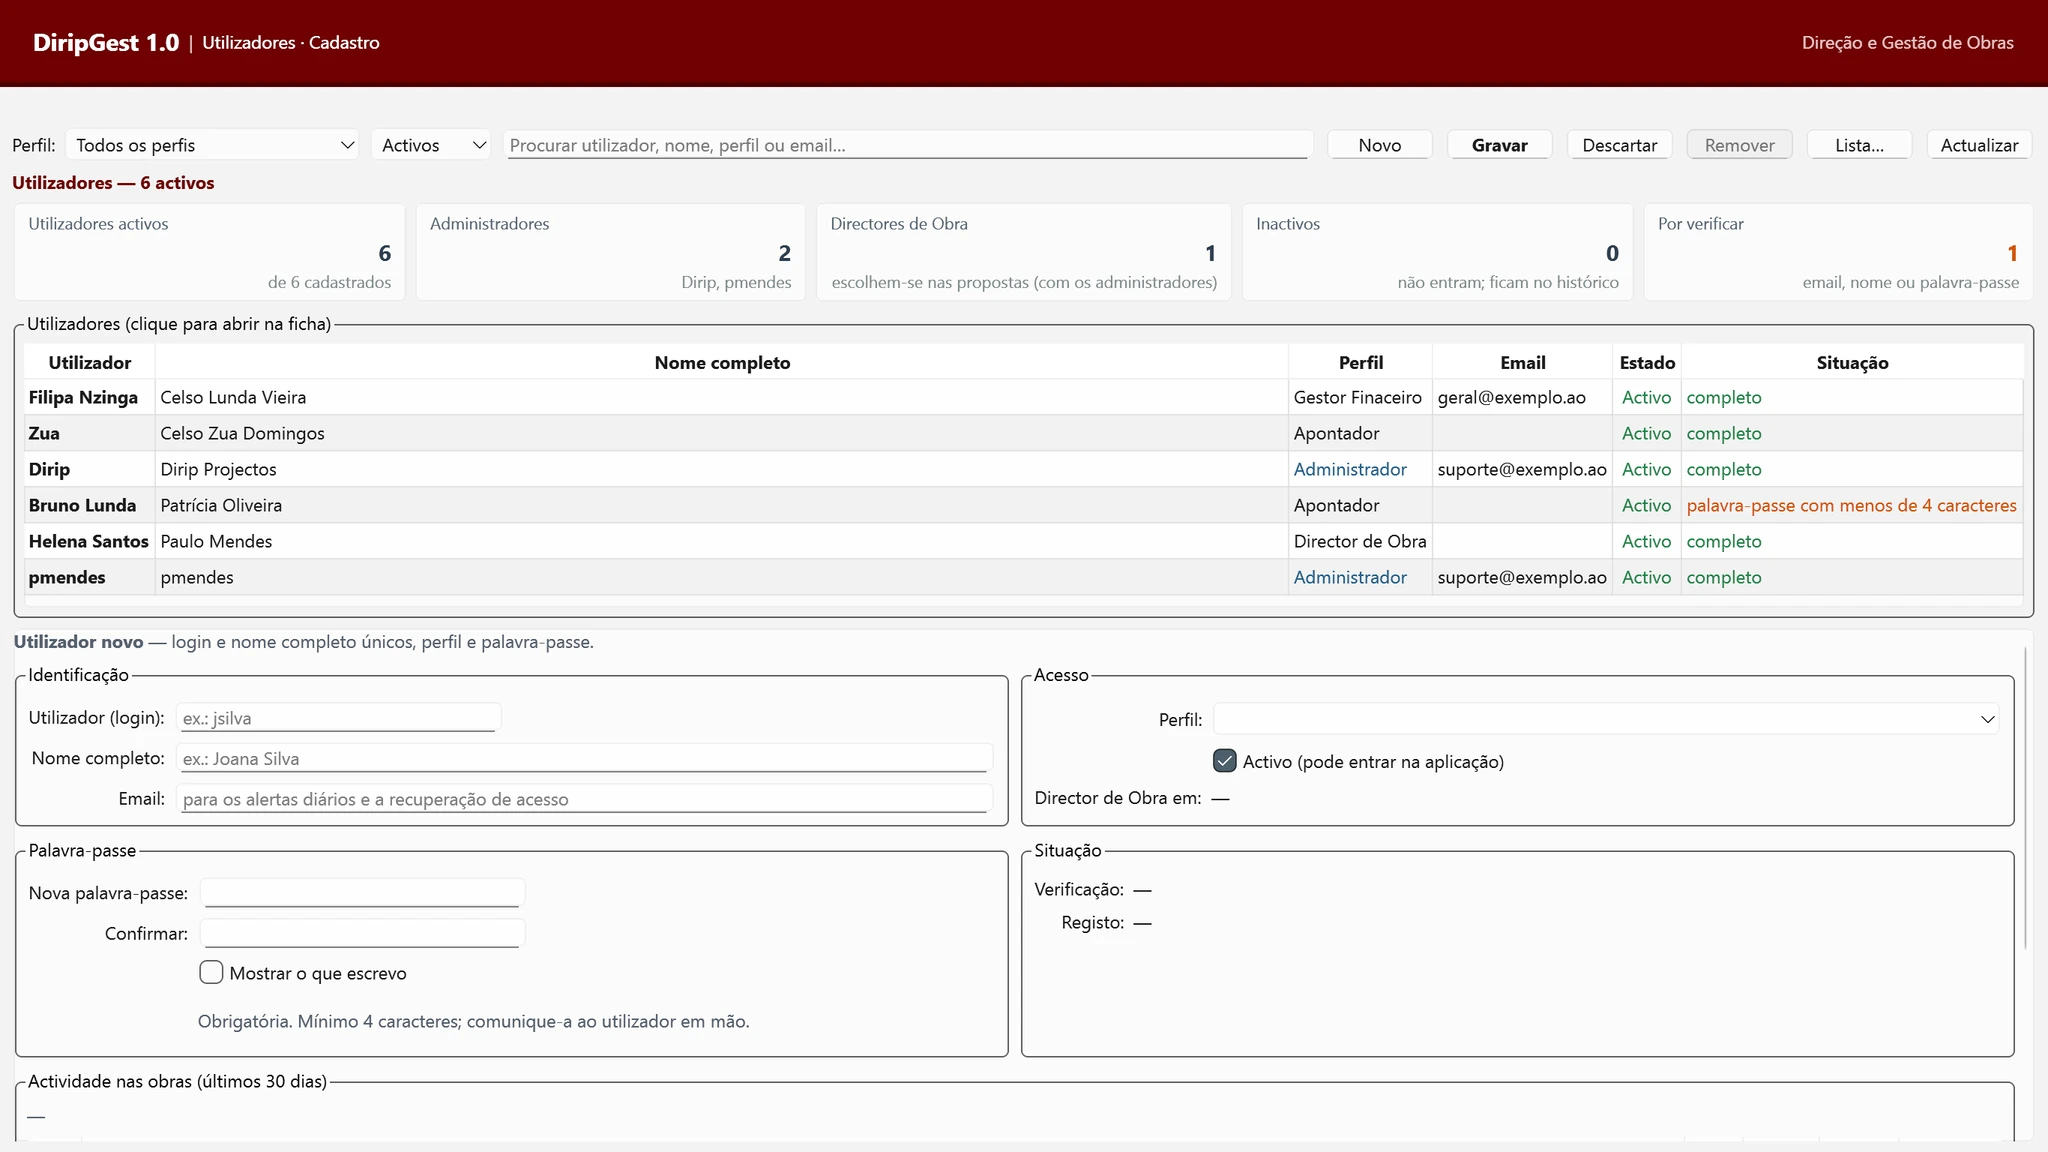Image resolution: width=2048 pixels, height=1152 pixels.
Task: Click the Gravar button
Action: [1499, 145]
